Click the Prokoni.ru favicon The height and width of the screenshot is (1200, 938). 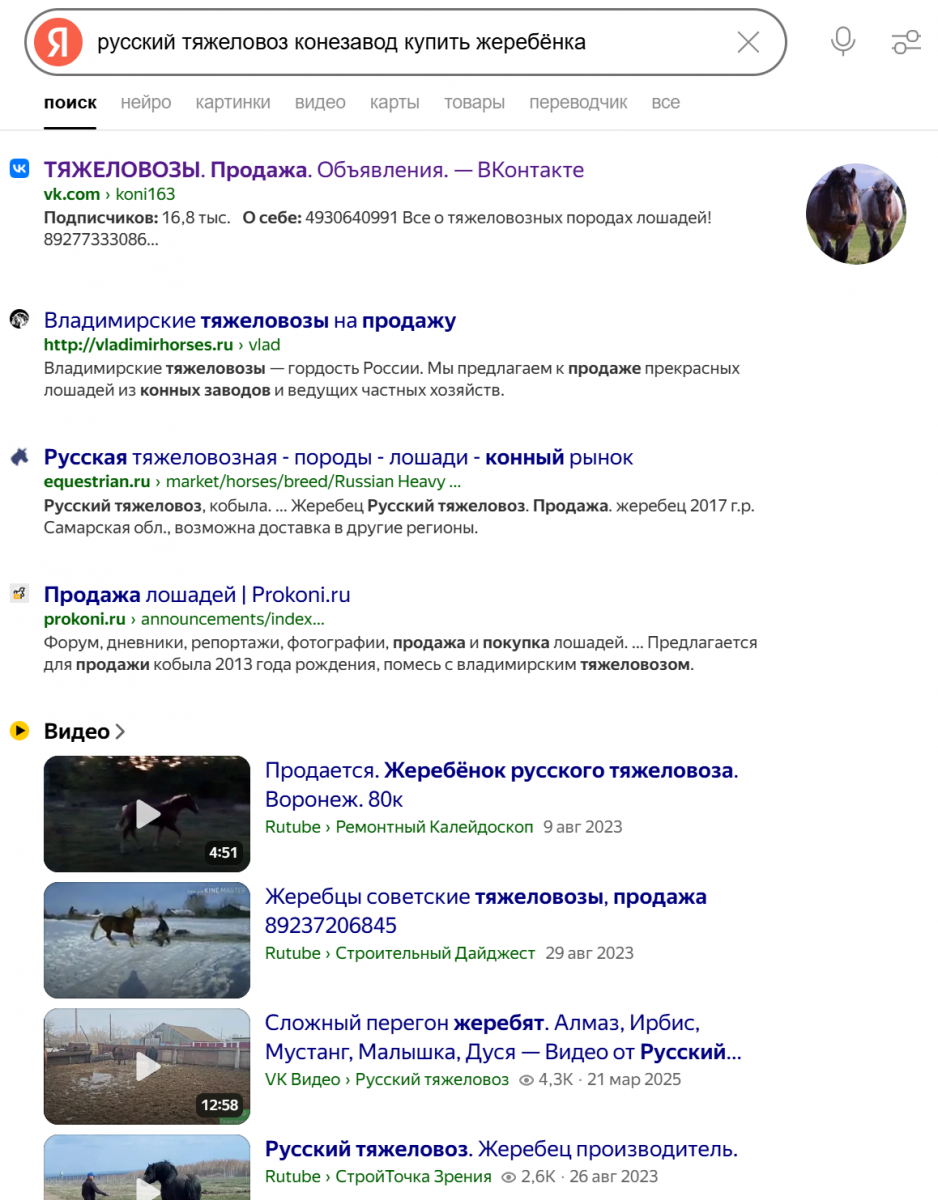[x=19, y=594]
